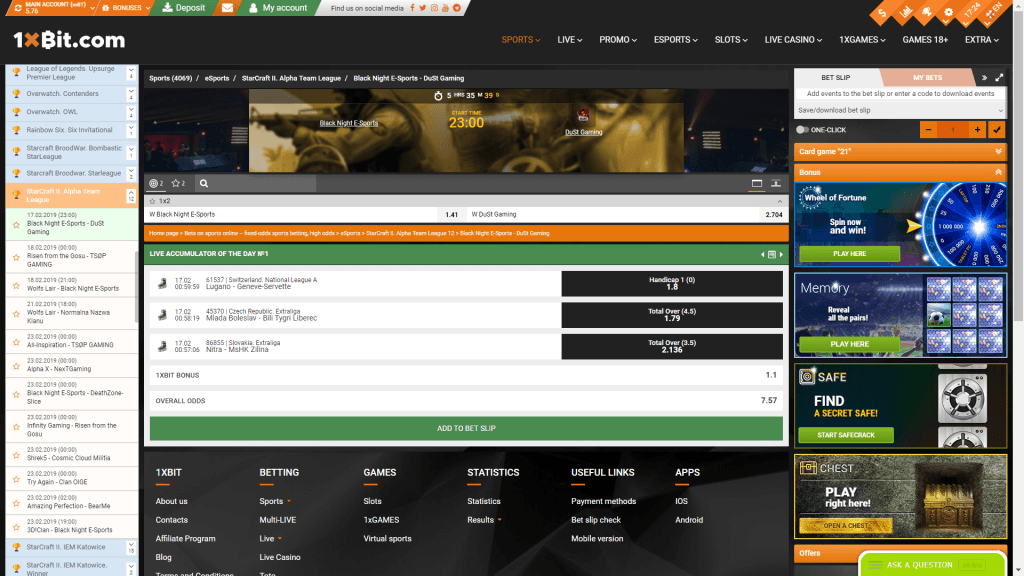Open the LIVE CASINO menu
This screenshot has height=576, width=1024.
(793, 40)
